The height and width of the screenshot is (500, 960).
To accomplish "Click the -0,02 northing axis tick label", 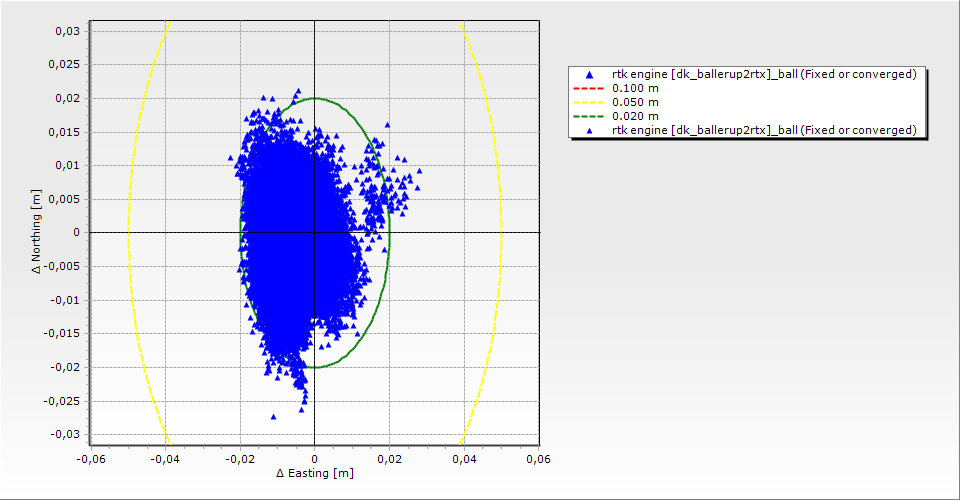I will (65, 367).
